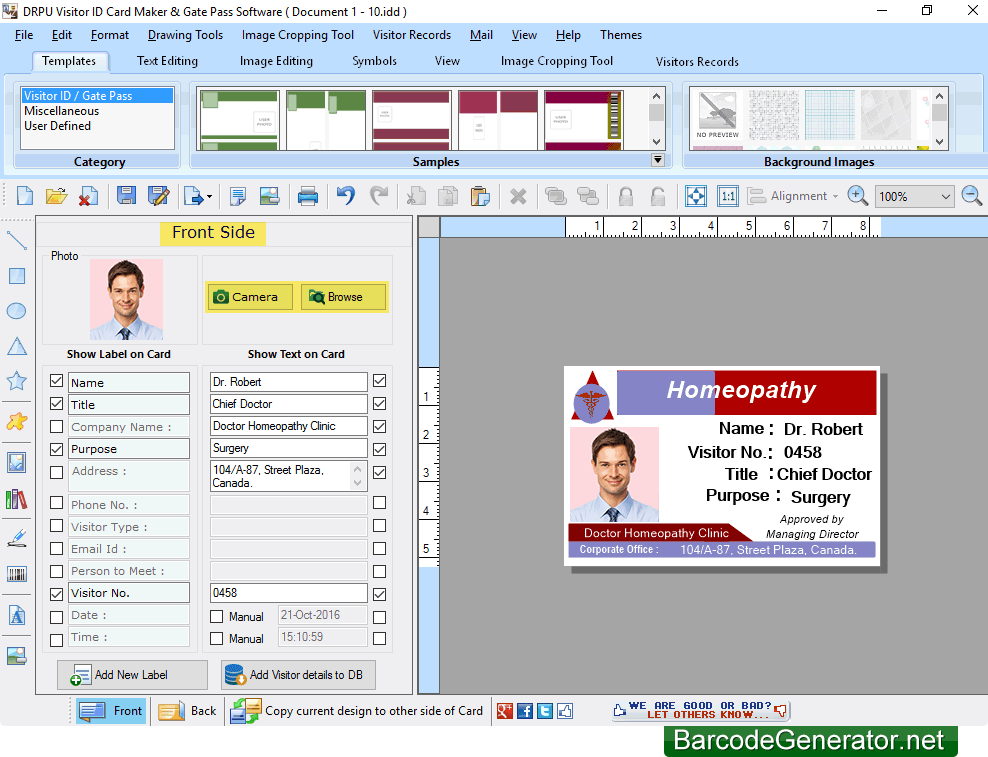Check the Manual time checkbox
The width and height of the screenshot is (988, 757).
(216, 638)
